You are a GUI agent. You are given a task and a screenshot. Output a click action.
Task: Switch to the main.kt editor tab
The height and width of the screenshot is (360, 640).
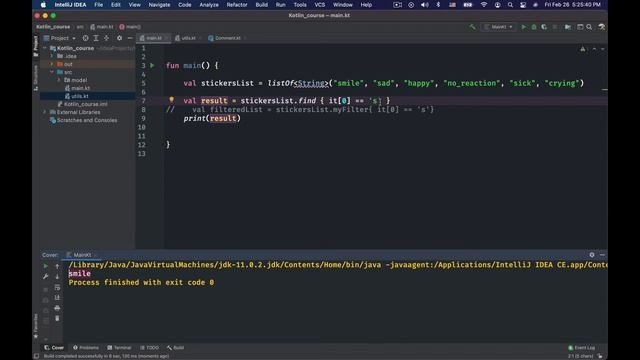coord(154,38)
